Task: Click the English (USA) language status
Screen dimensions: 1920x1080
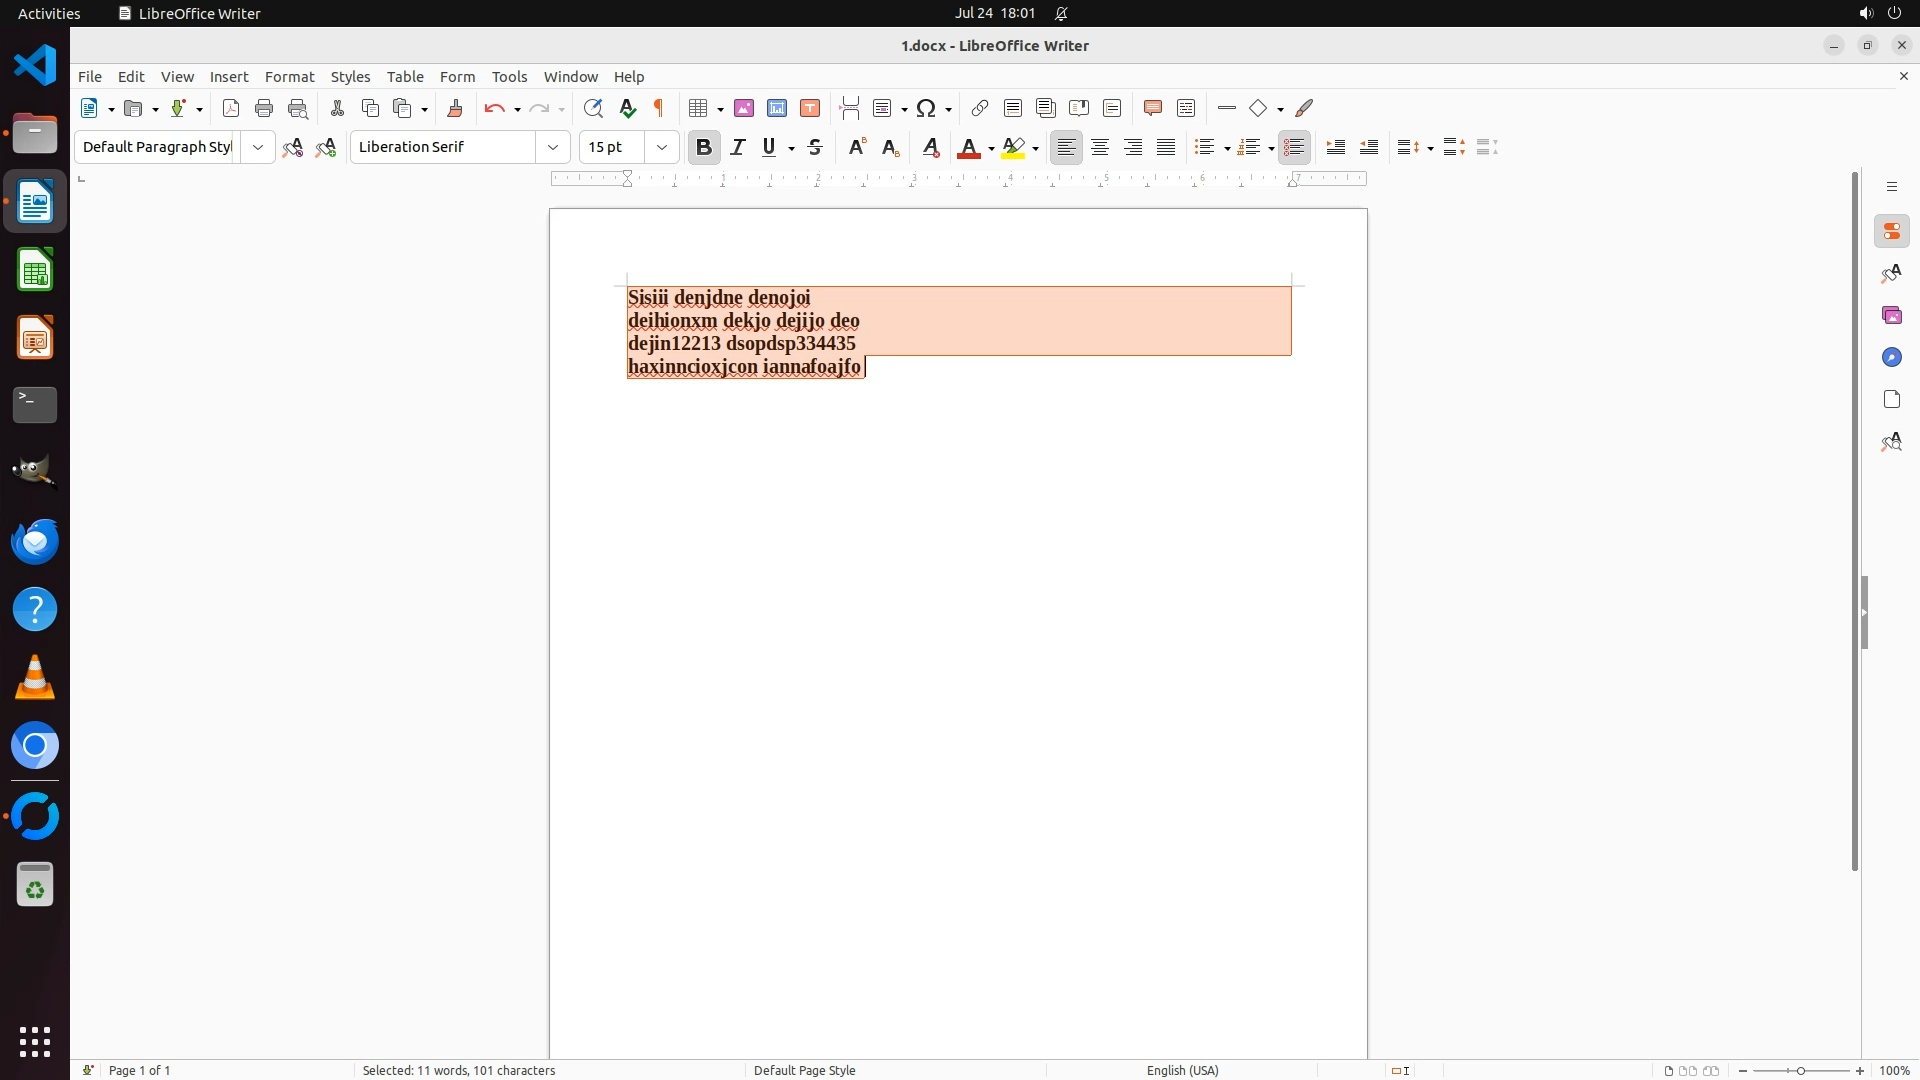Action: pyautogui.click(x=1182, y=1070)
